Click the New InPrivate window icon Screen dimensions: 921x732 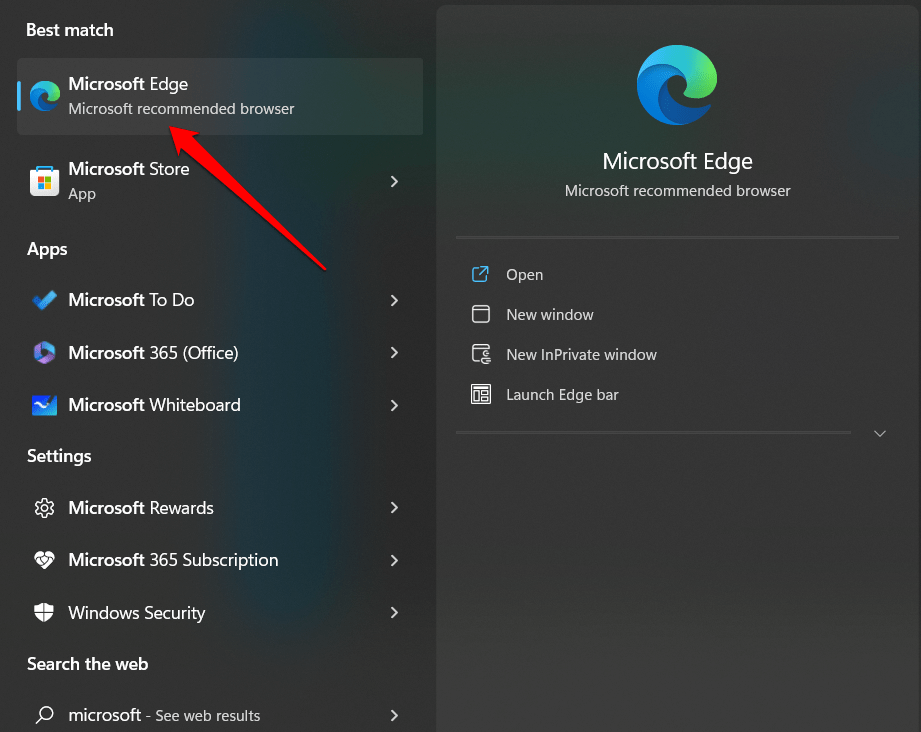point(481,354)
